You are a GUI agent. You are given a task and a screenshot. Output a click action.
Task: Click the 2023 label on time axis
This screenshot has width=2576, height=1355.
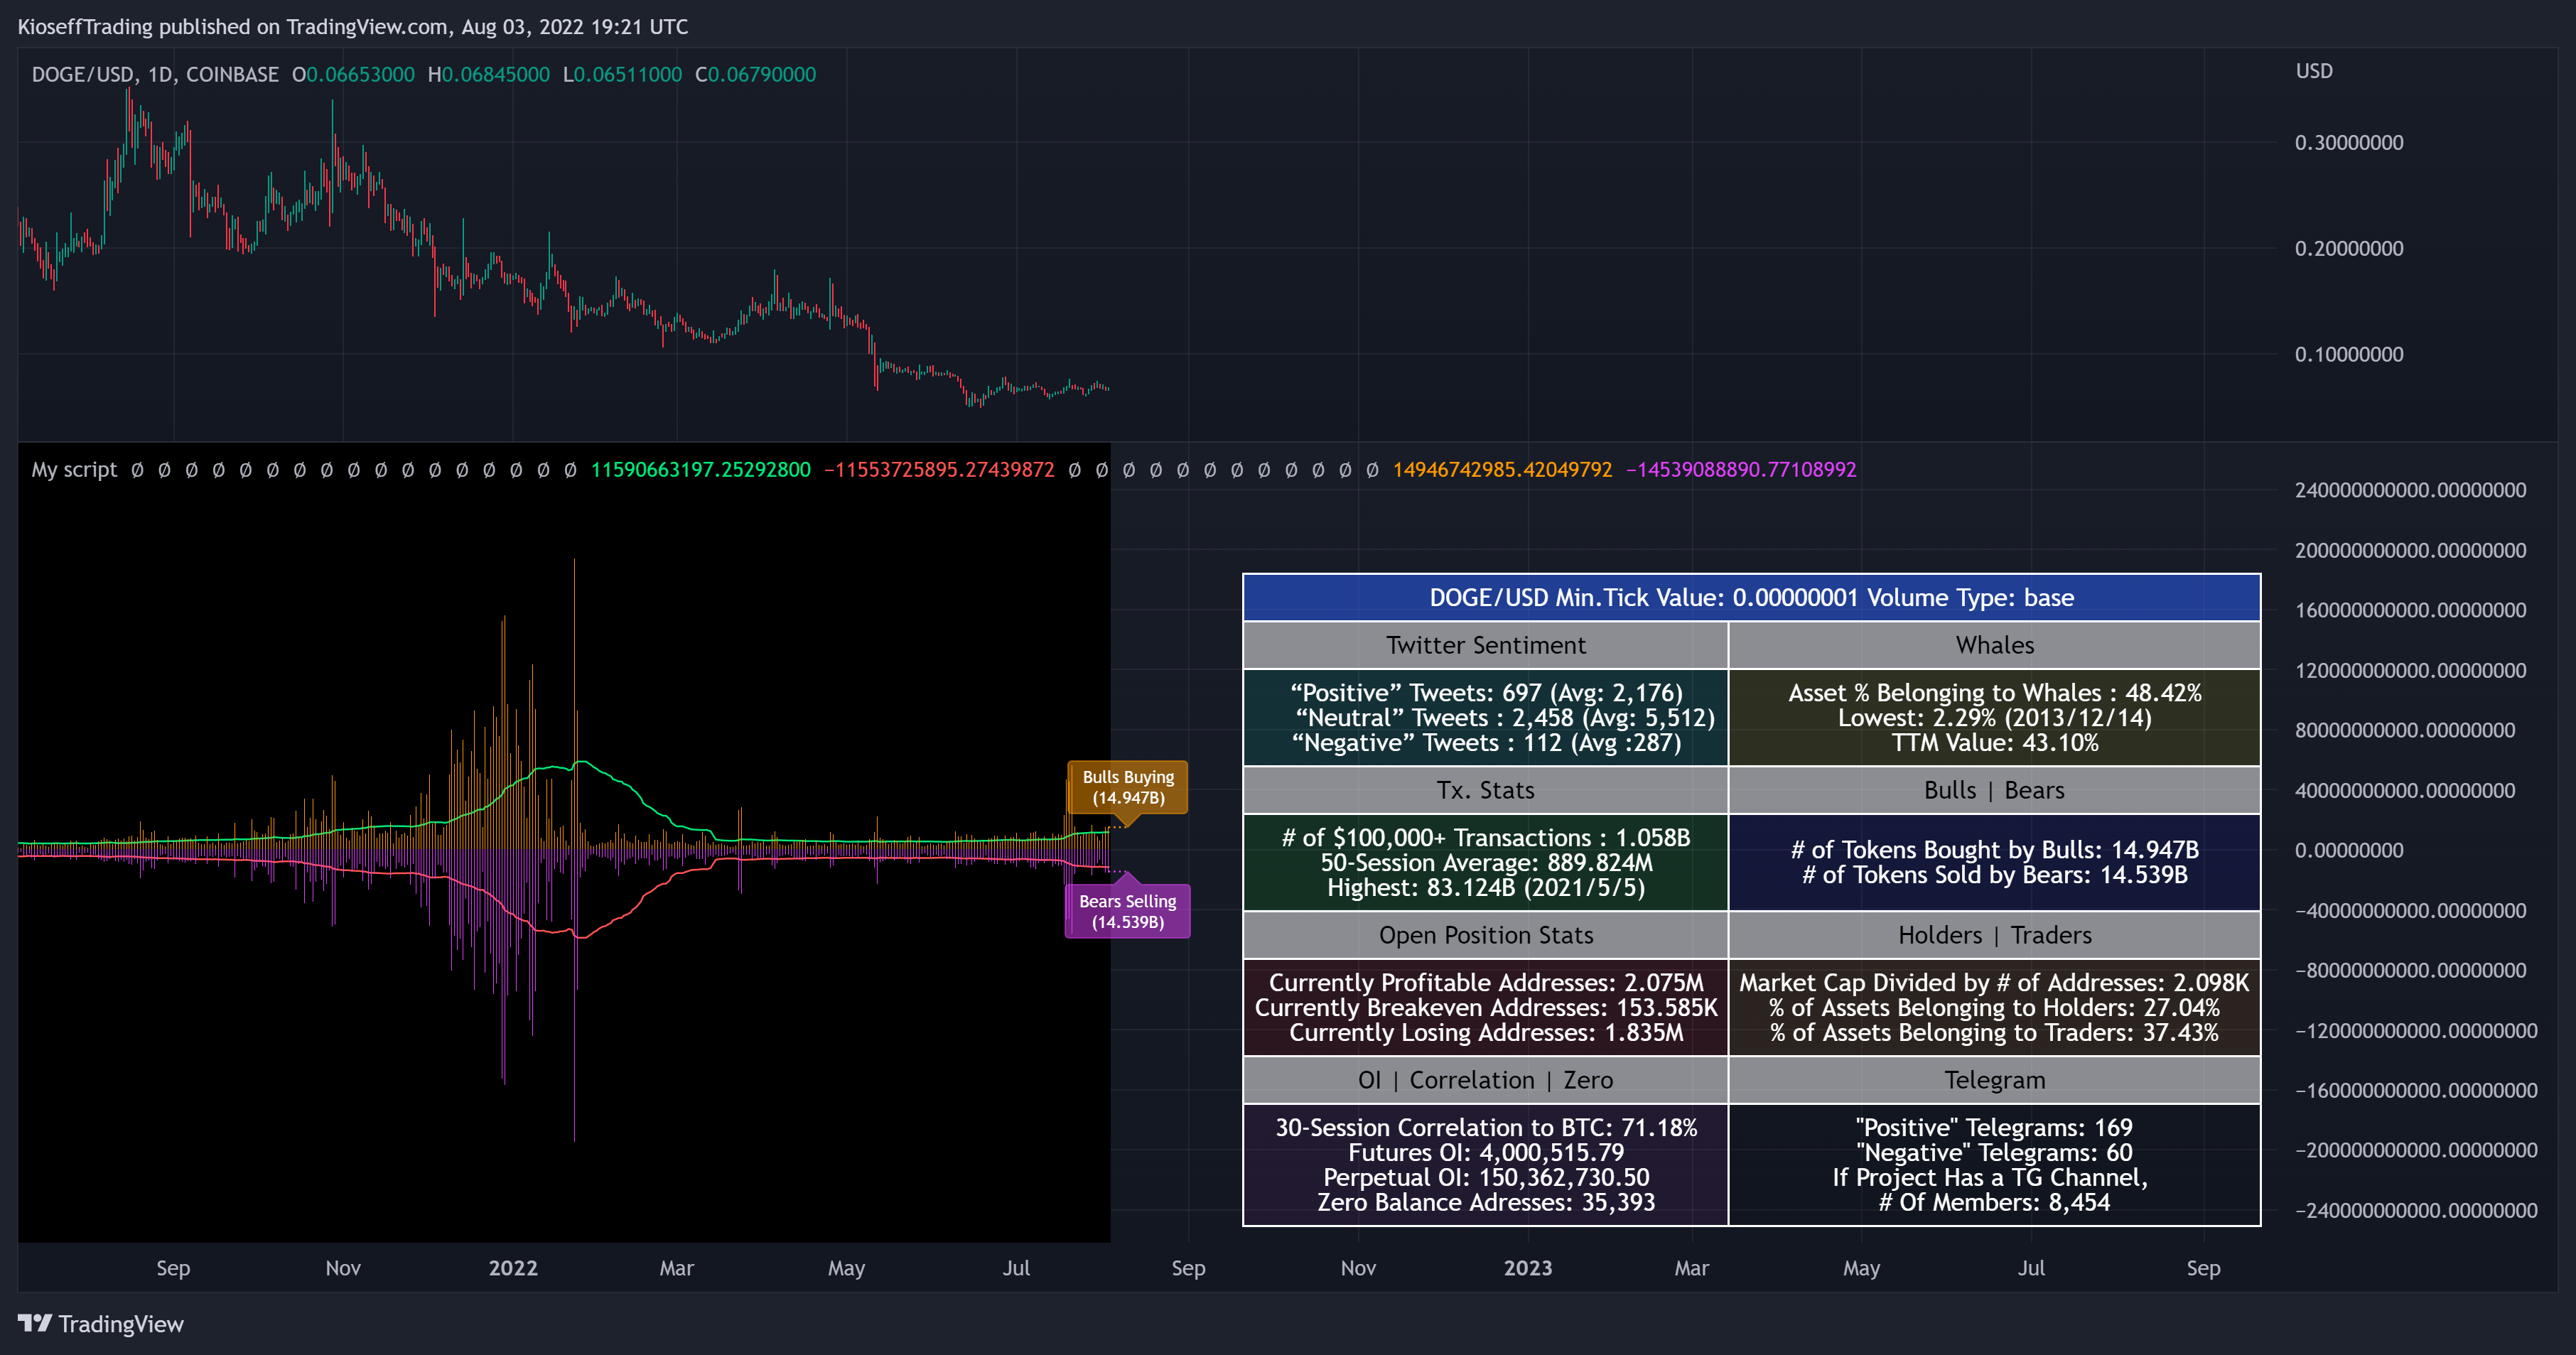point(1528,1268)
